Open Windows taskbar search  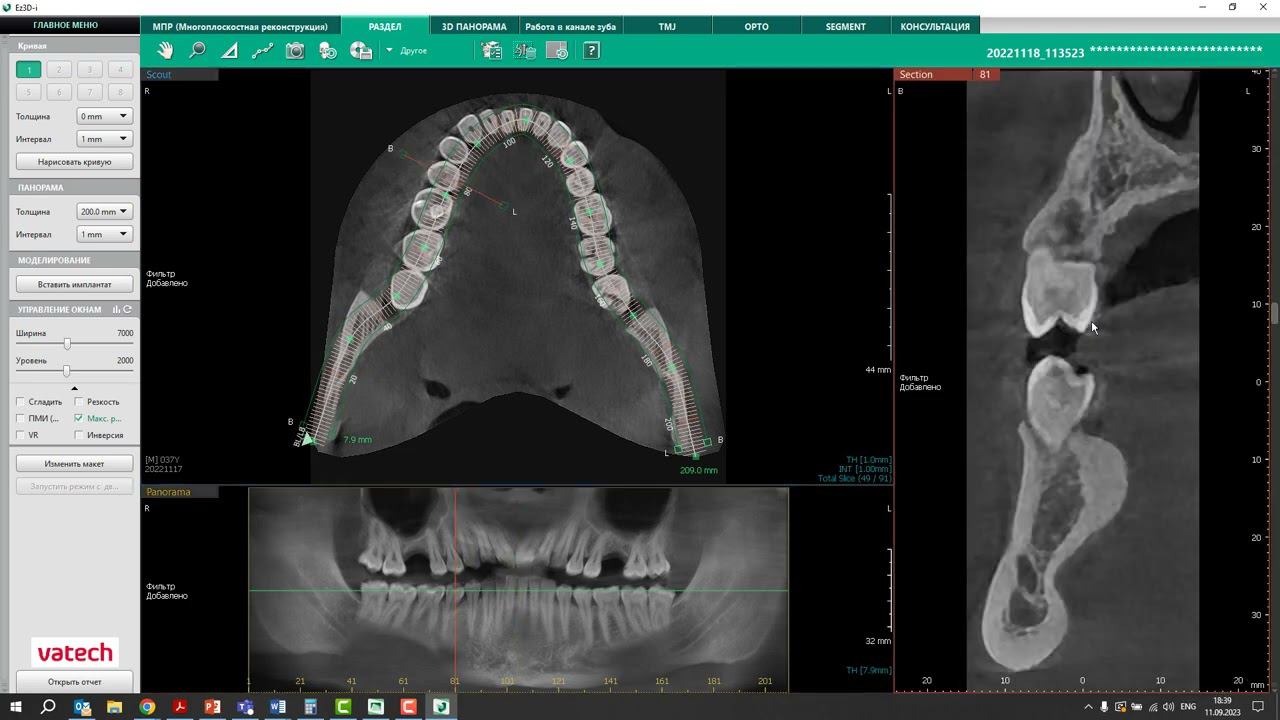(48, 707)
